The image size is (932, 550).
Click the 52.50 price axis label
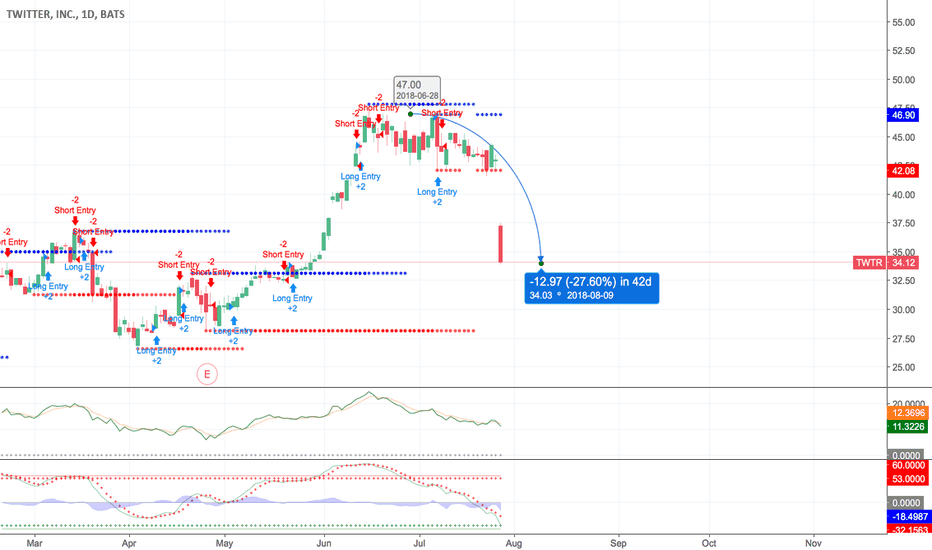coord(903,51)
